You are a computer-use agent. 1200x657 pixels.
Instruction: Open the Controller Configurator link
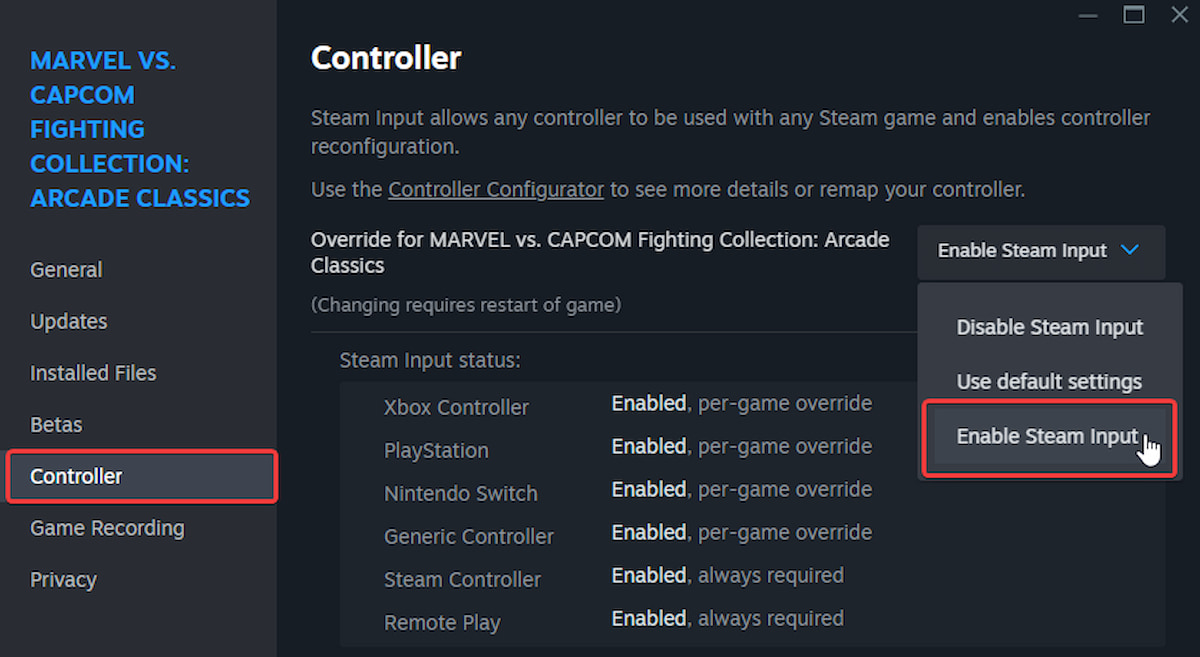pyautogui.click(x=496, y=189)
